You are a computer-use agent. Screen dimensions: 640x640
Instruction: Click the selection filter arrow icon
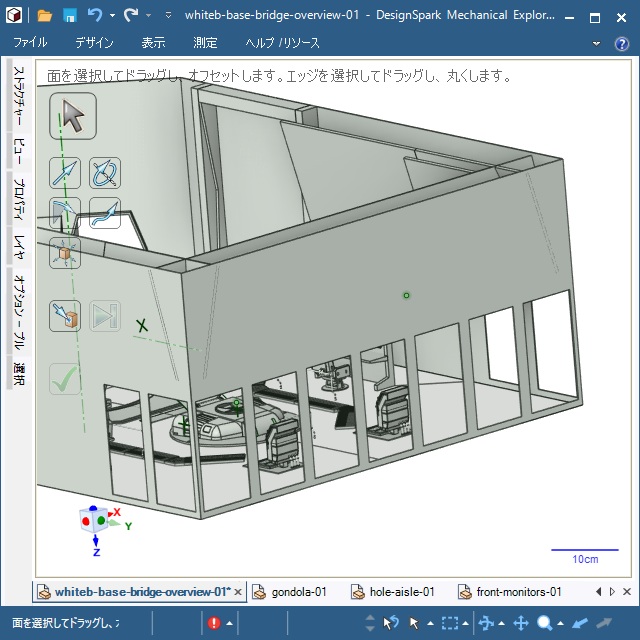[414, 623]
